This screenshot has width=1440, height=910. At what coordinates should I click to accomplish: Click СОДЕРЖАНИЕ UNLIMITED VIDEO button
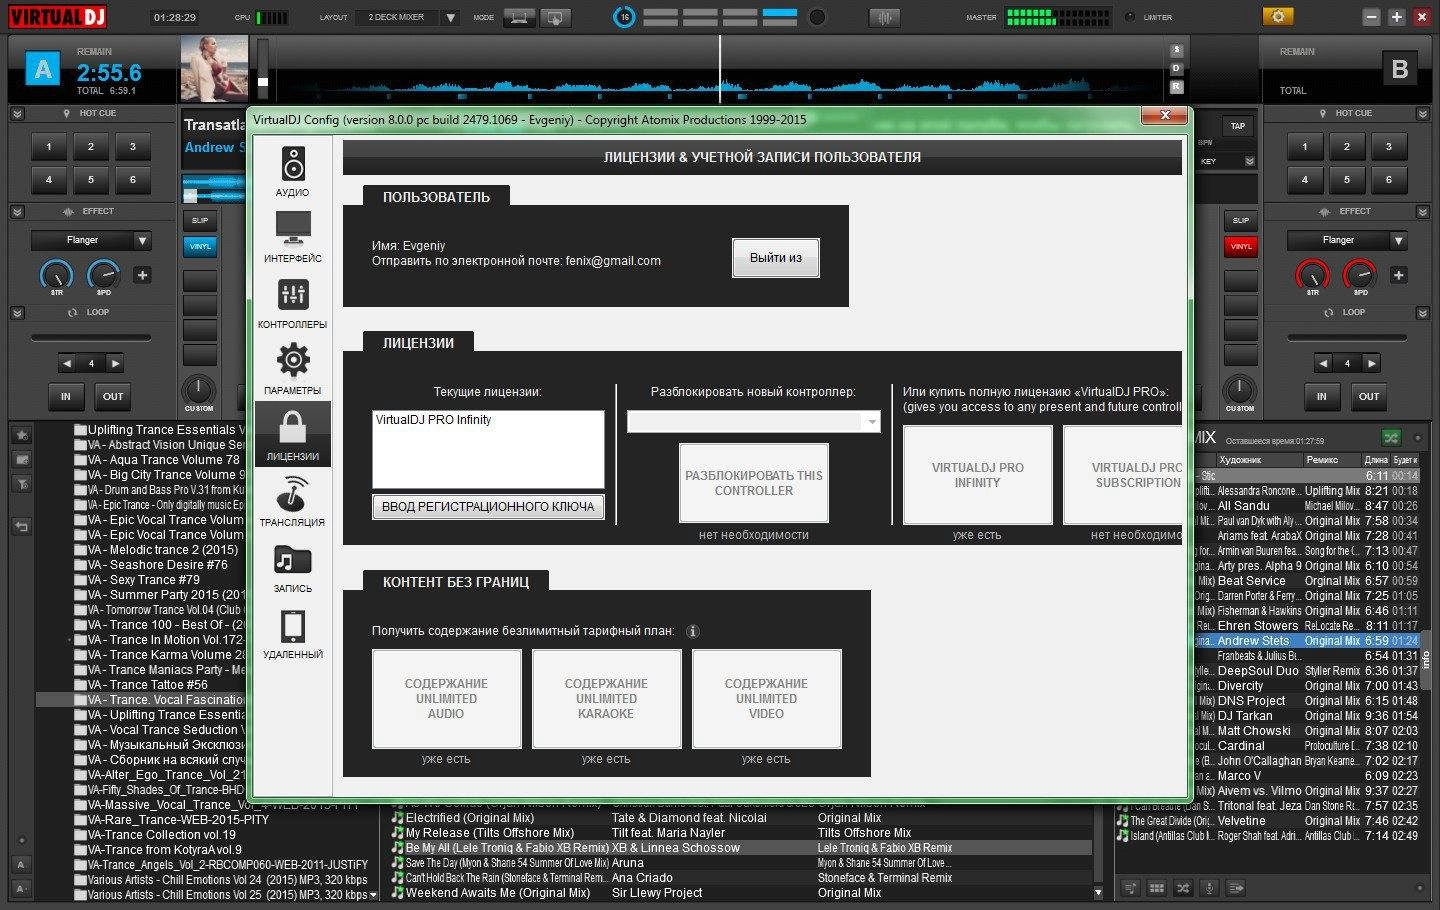point(766,698)
